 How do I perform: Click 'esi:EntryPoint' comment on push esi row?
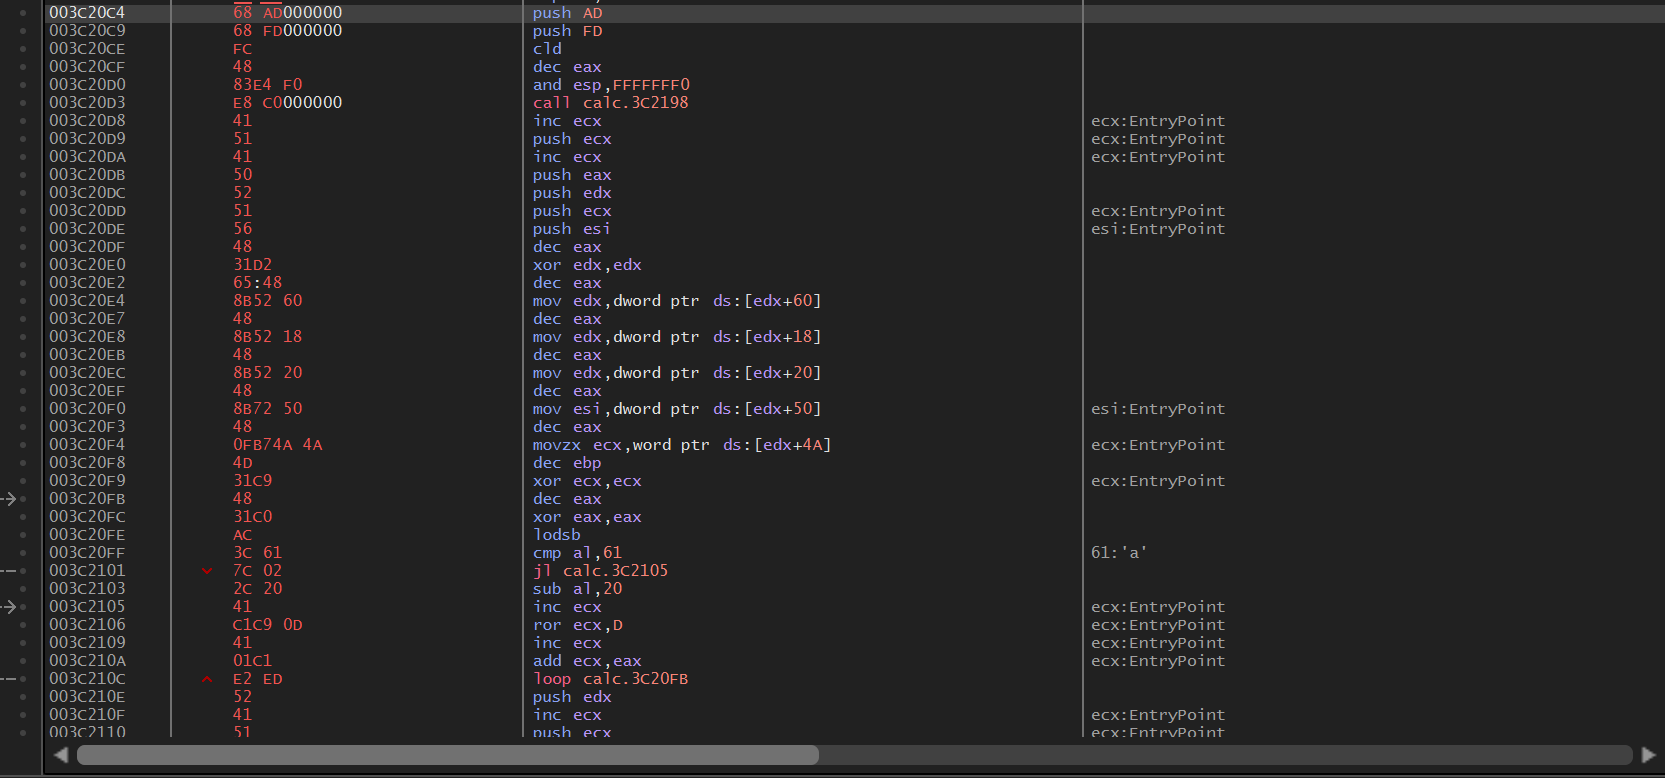1157,229
